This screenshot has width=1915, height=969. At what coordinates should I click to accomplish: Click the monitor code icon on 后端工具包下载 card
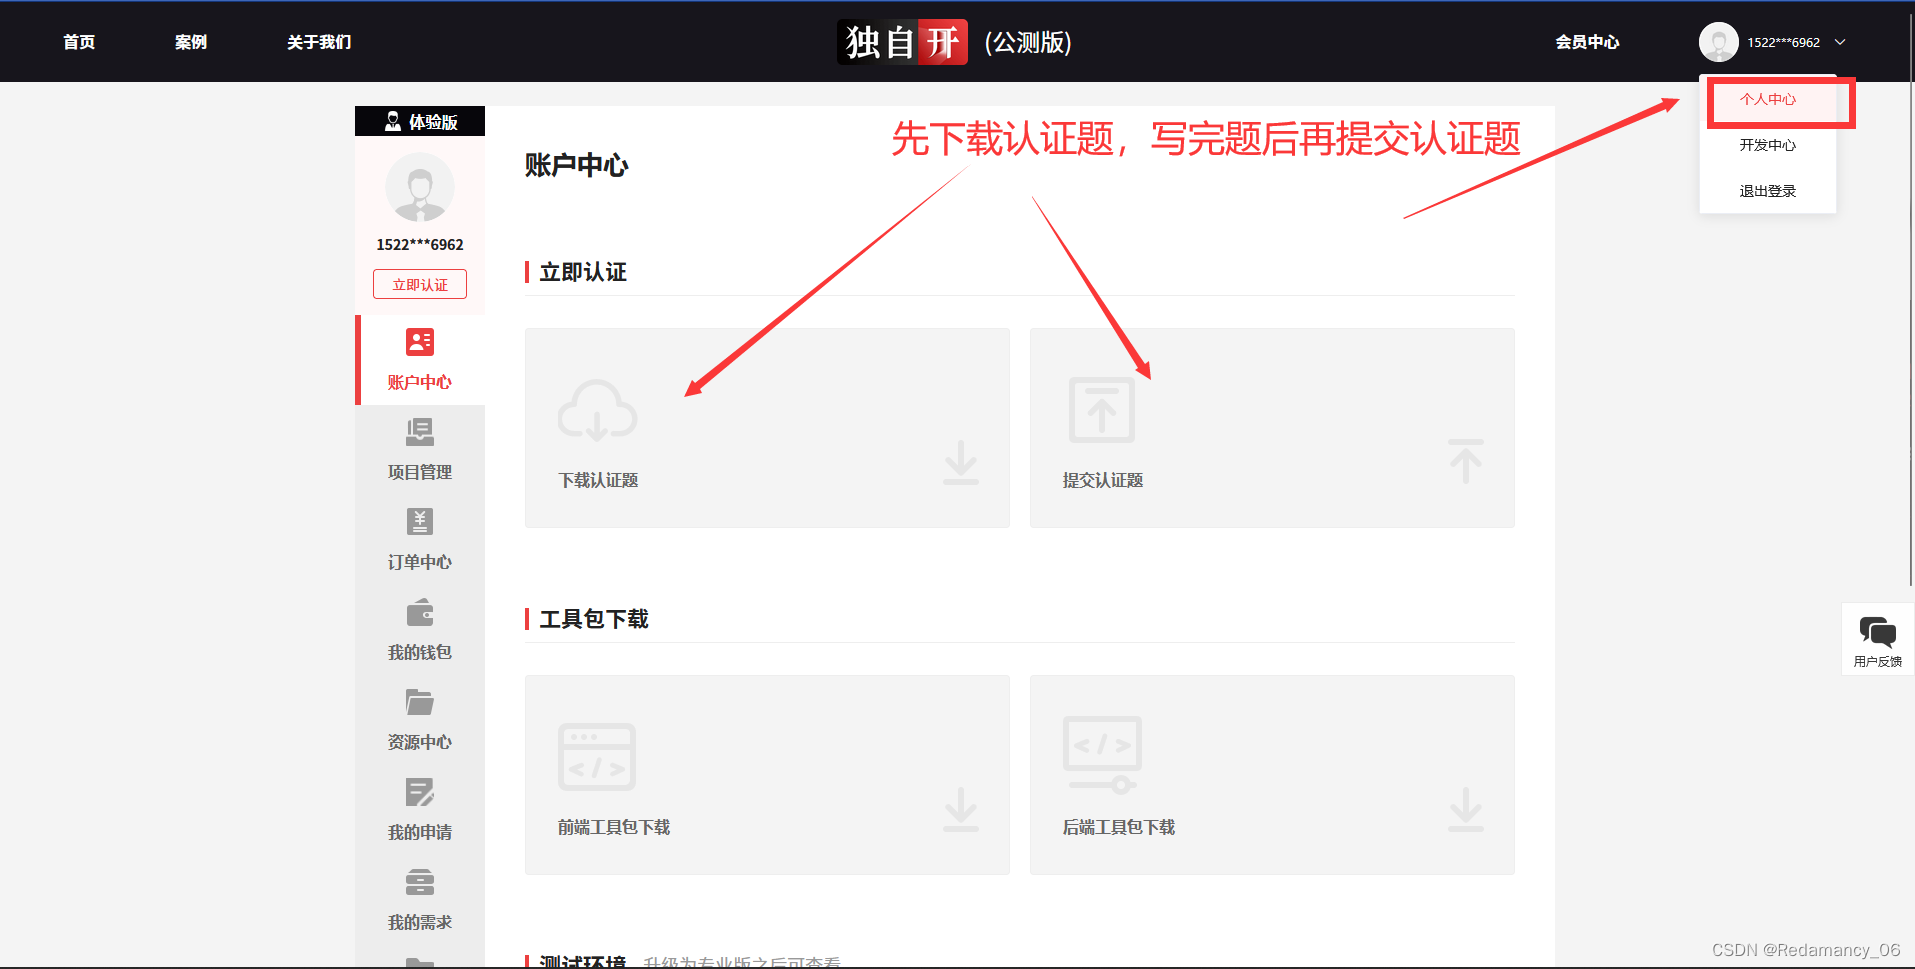(1102, 755)
